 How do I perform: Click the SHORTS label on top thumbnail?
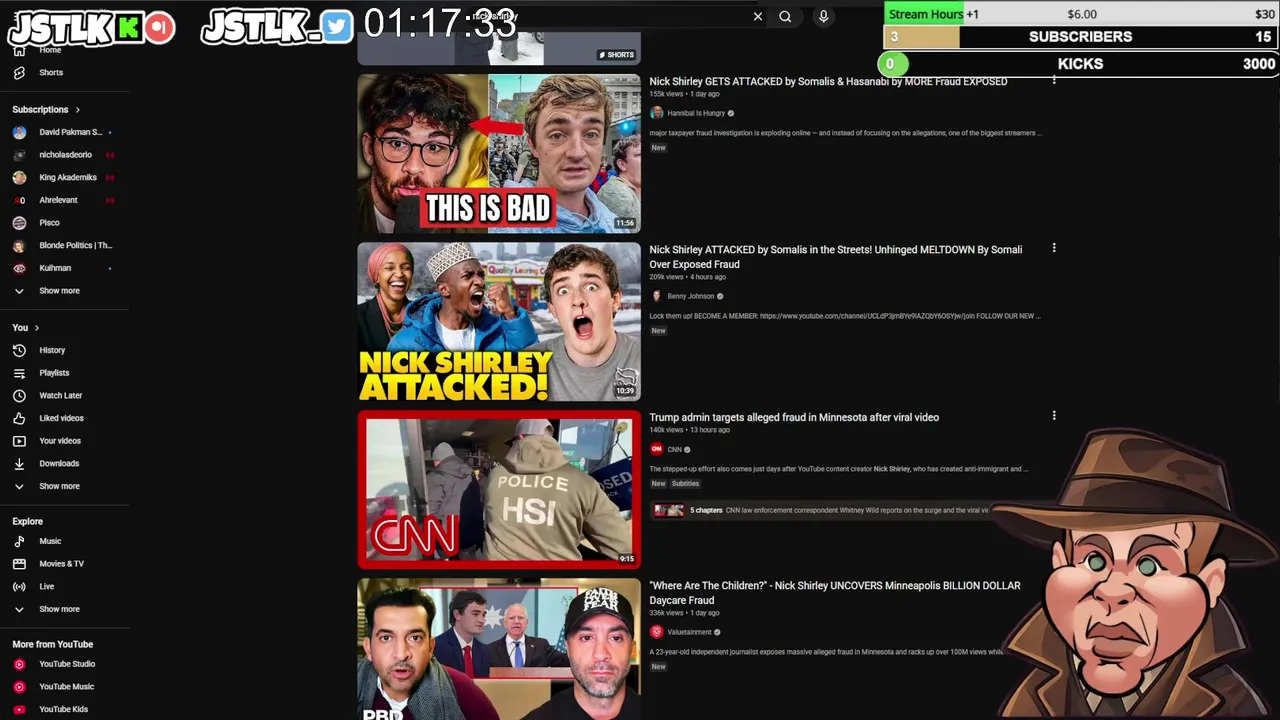point(617,55)
